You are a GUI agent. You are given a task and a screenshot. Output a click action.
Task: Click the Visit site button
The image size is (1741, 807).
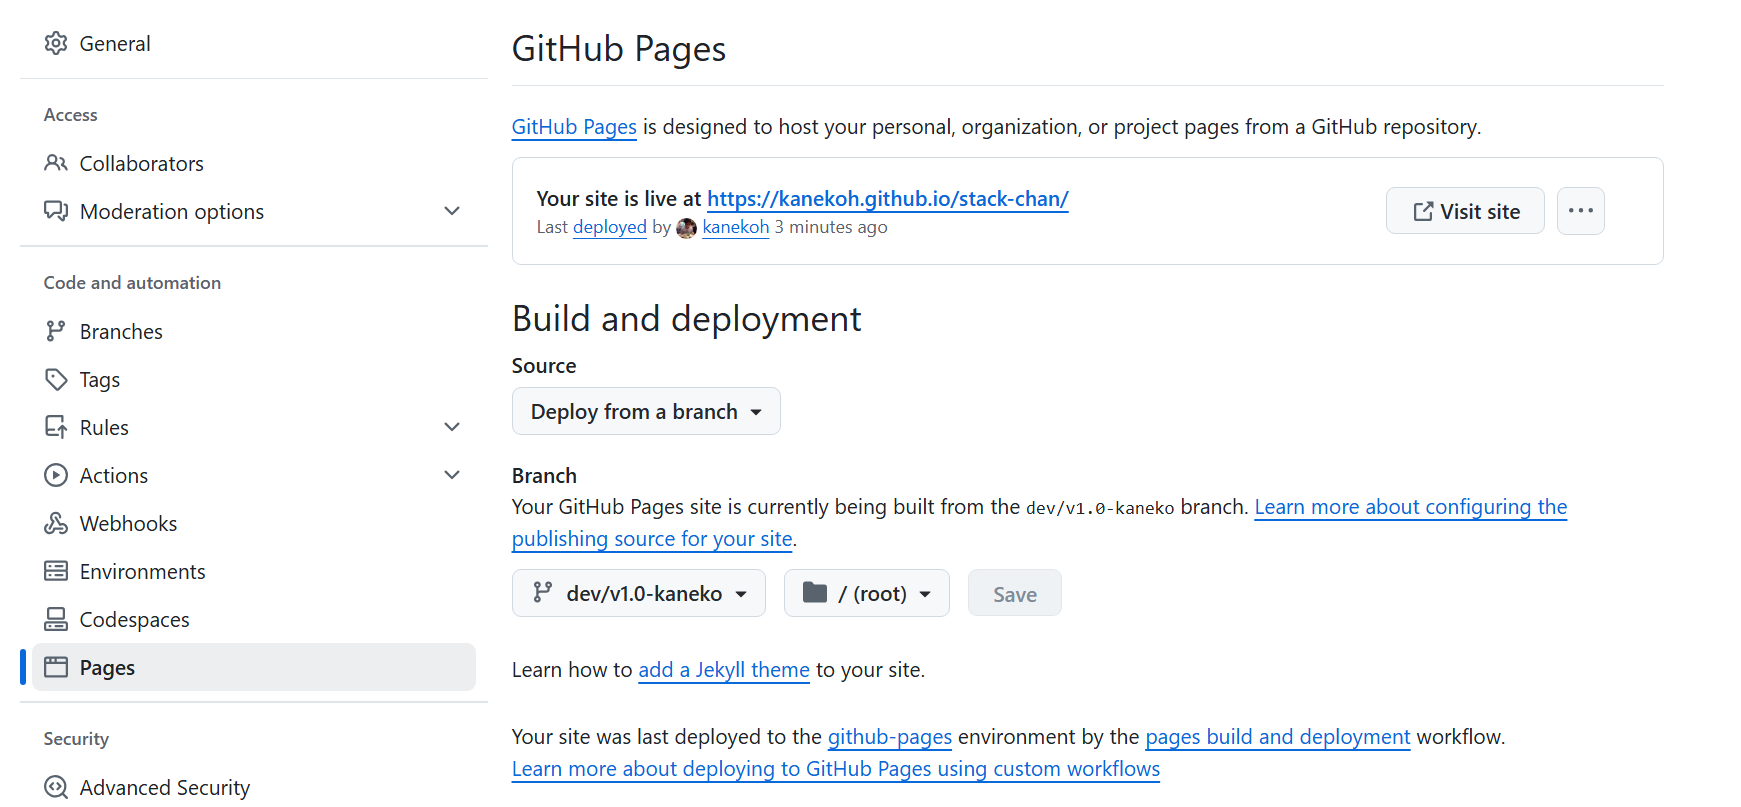pyautogui.click(x=1465, y=211)
